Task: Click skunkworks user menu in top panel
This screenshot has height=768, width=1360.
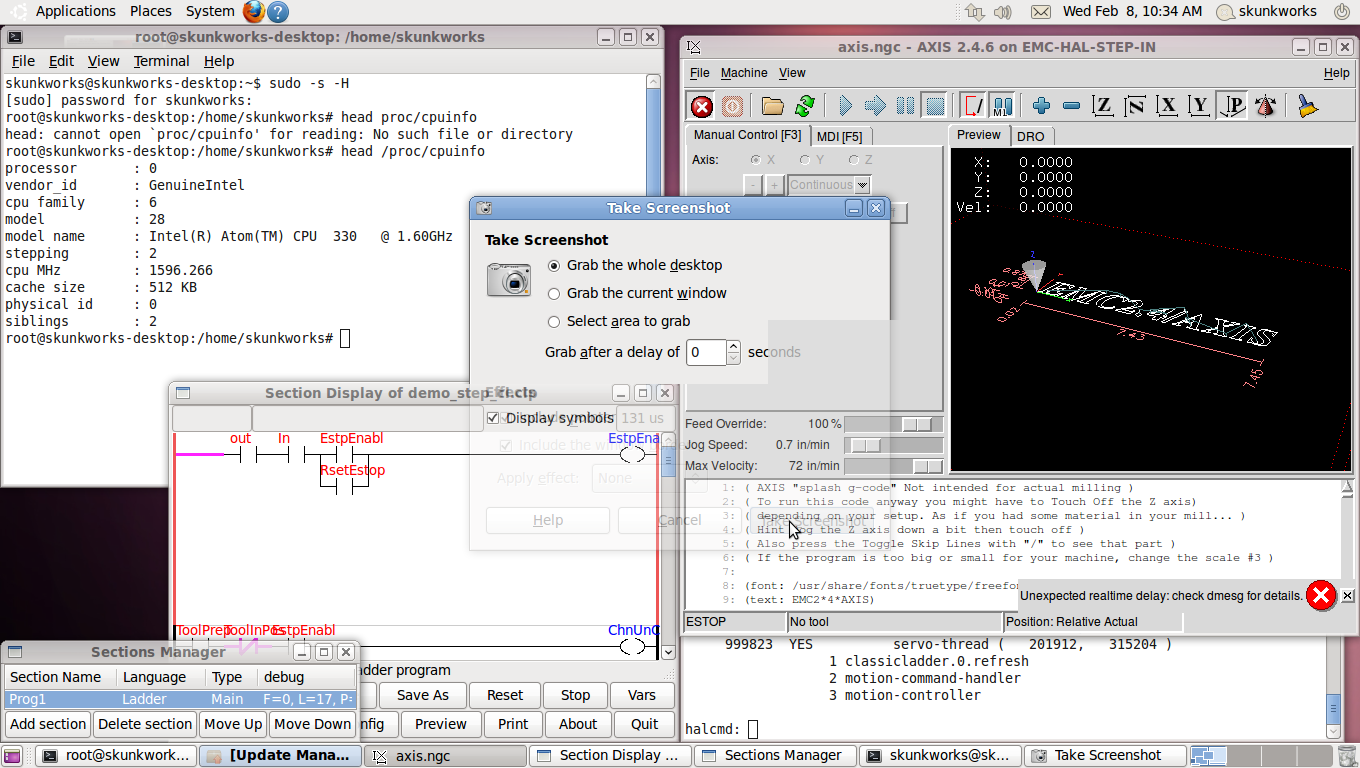Action: [x=1267, y=12]
